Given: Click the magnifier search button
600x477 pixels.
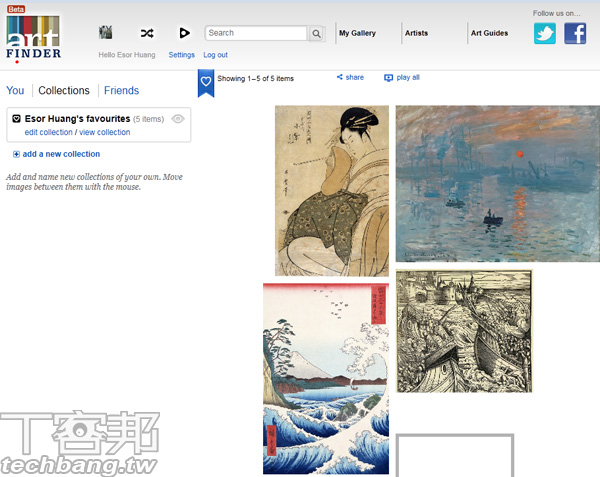Looking at the screenshot, I should pyautogui.click(x=316, y=33).
